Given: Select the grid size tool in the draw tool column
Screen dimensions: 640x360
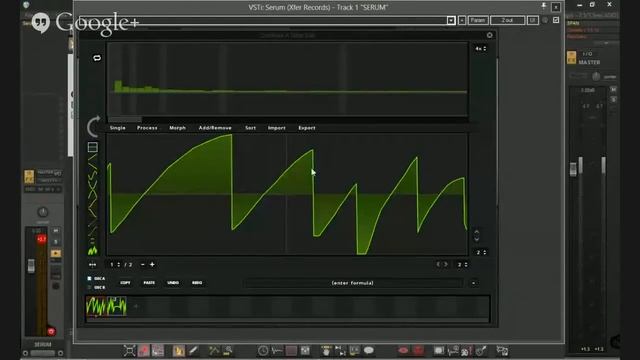Looking at the screenshot, I should (x=93, y=147).
